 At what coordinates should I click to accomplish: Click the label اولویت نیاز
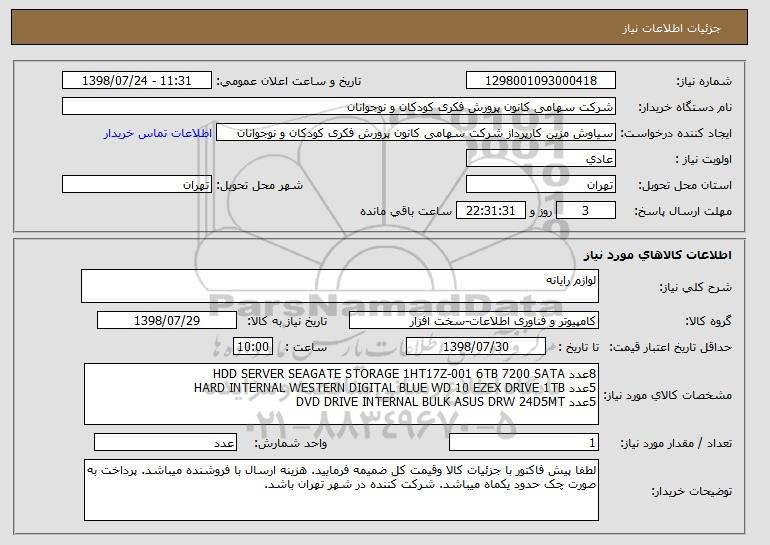pos(703,160)
